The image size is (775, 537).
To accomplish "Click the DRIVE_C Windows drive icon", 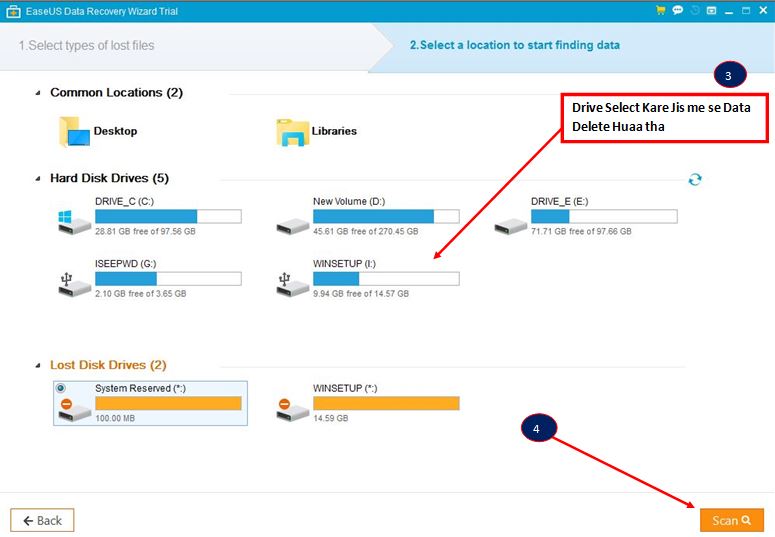I will 74,222.
